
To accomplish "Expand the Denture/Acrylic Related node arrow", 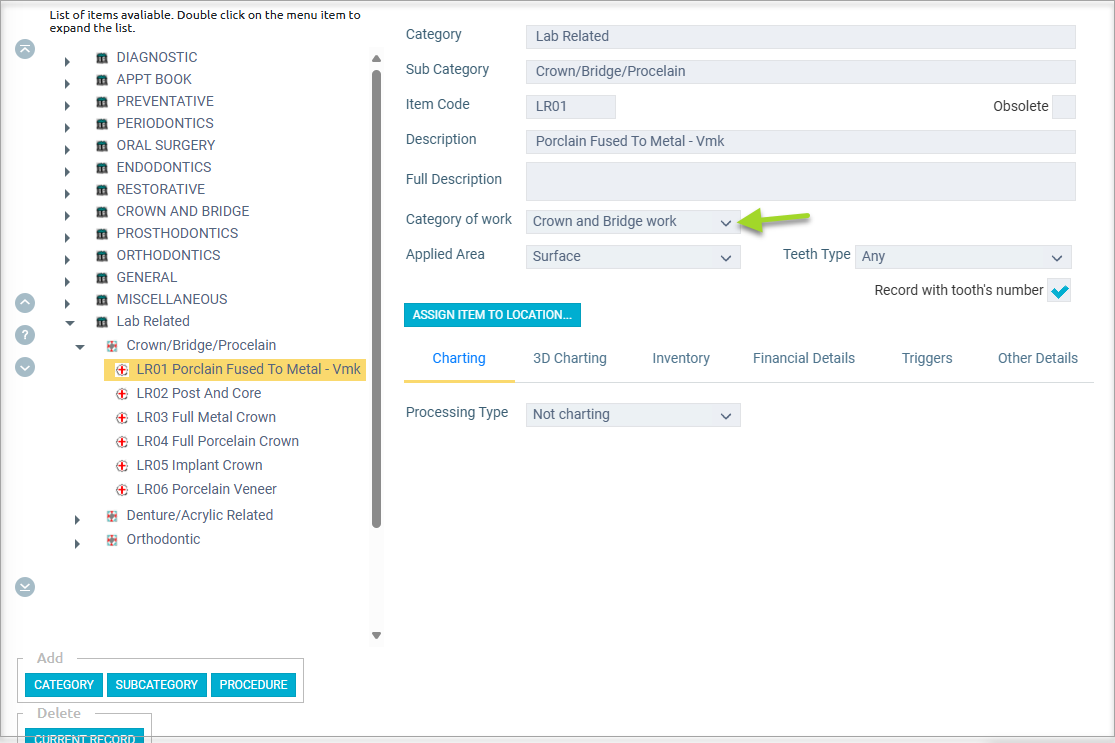I will click(x=77, y=520).
